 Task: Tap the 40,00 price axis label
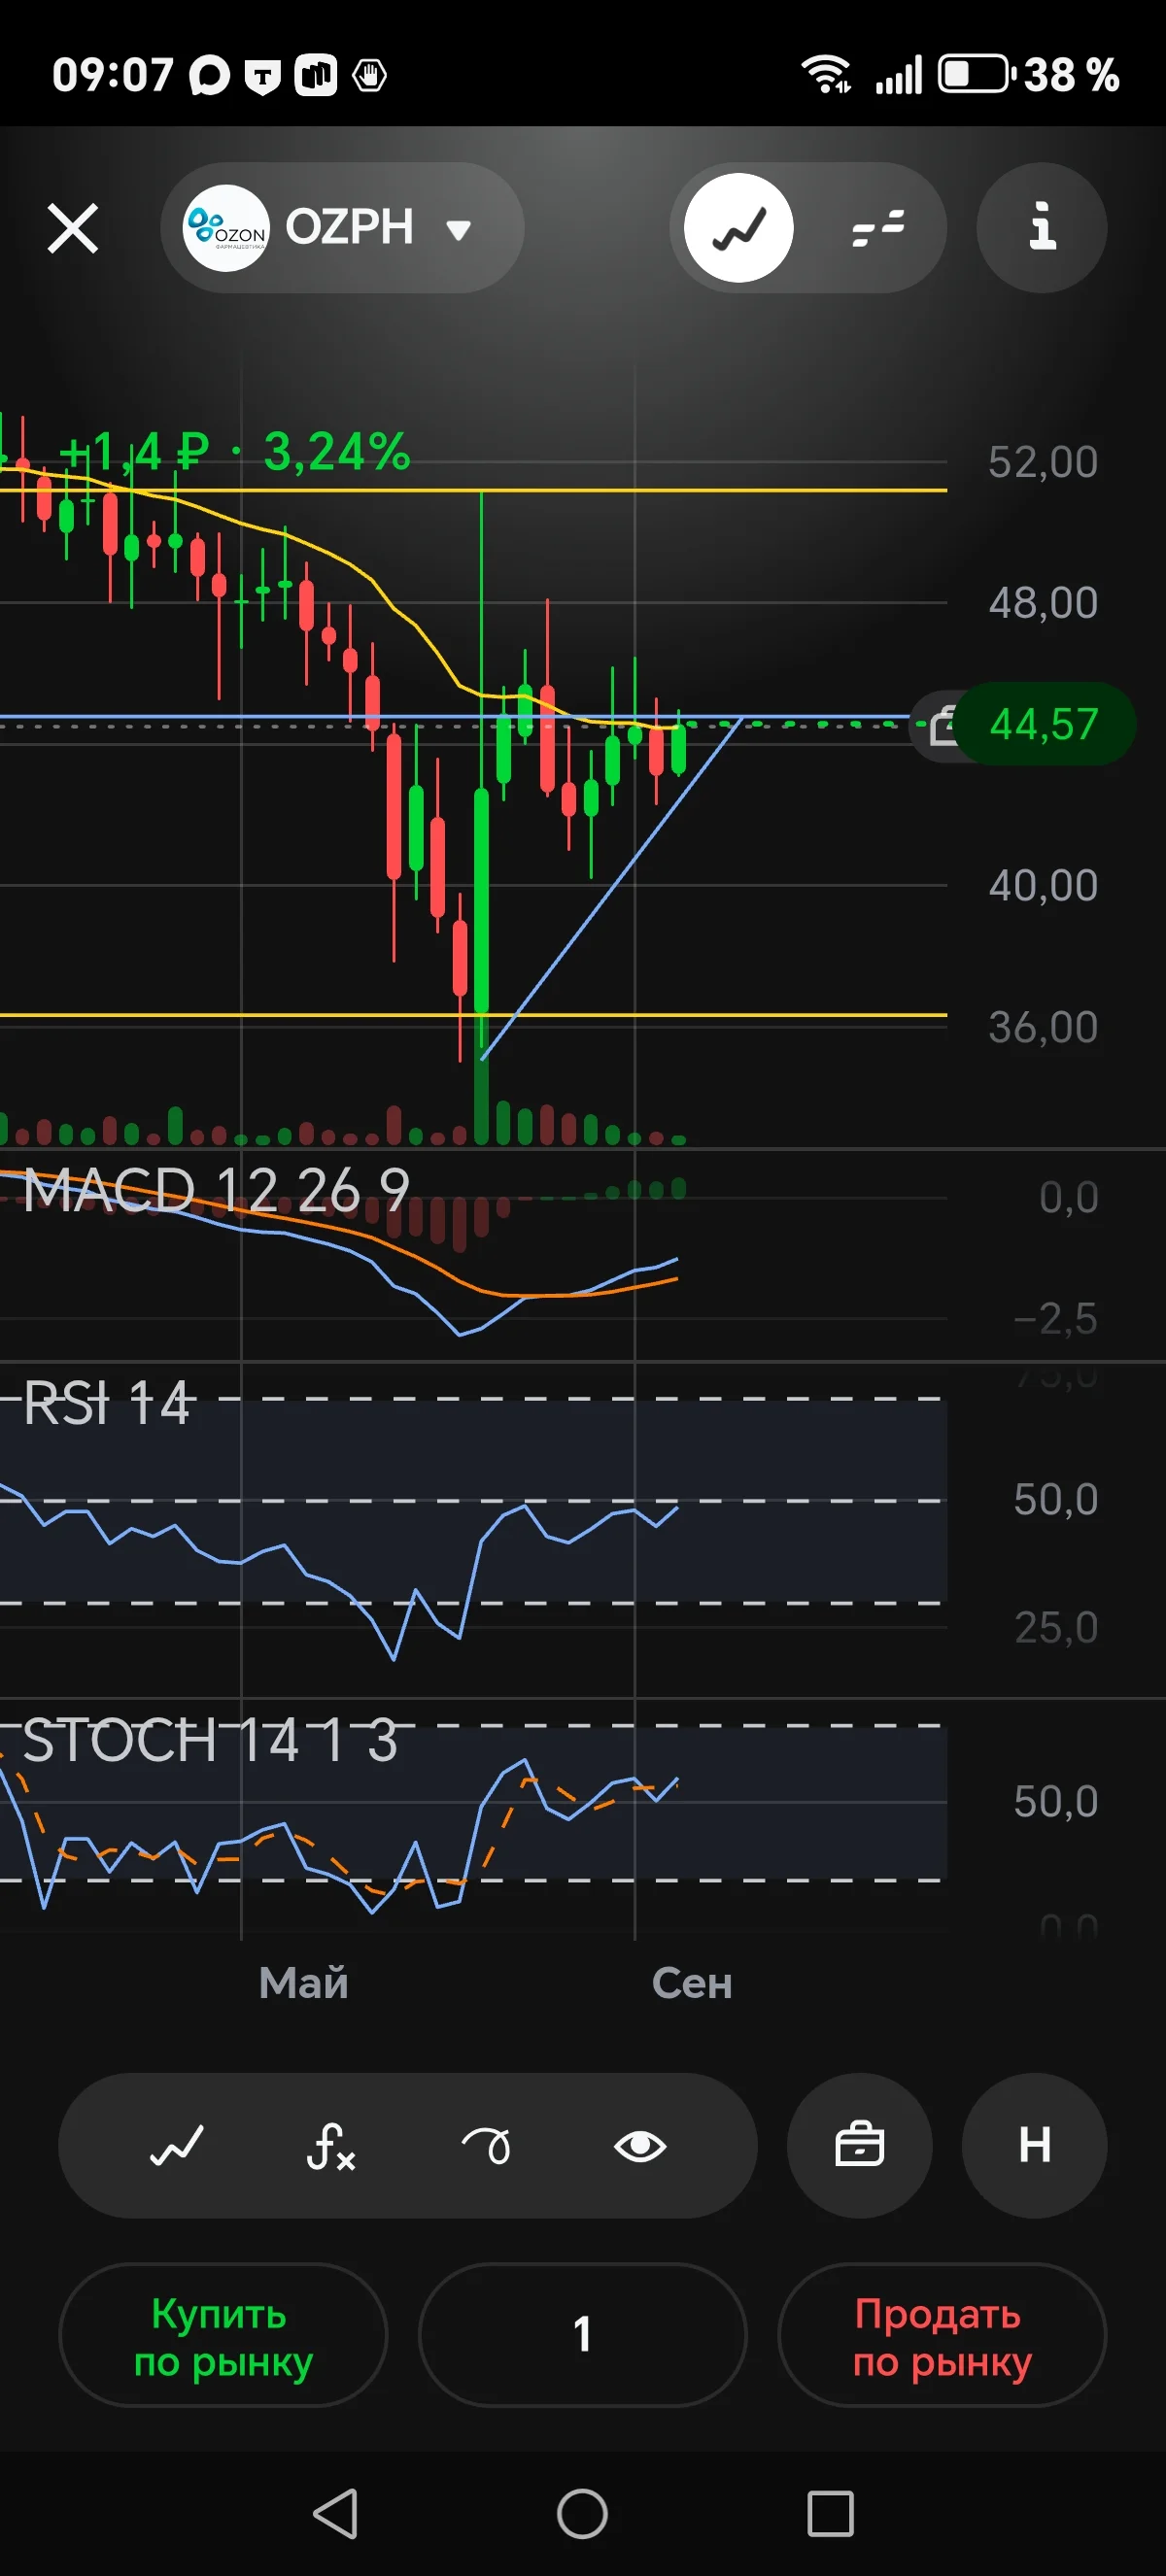point(1043,886)
